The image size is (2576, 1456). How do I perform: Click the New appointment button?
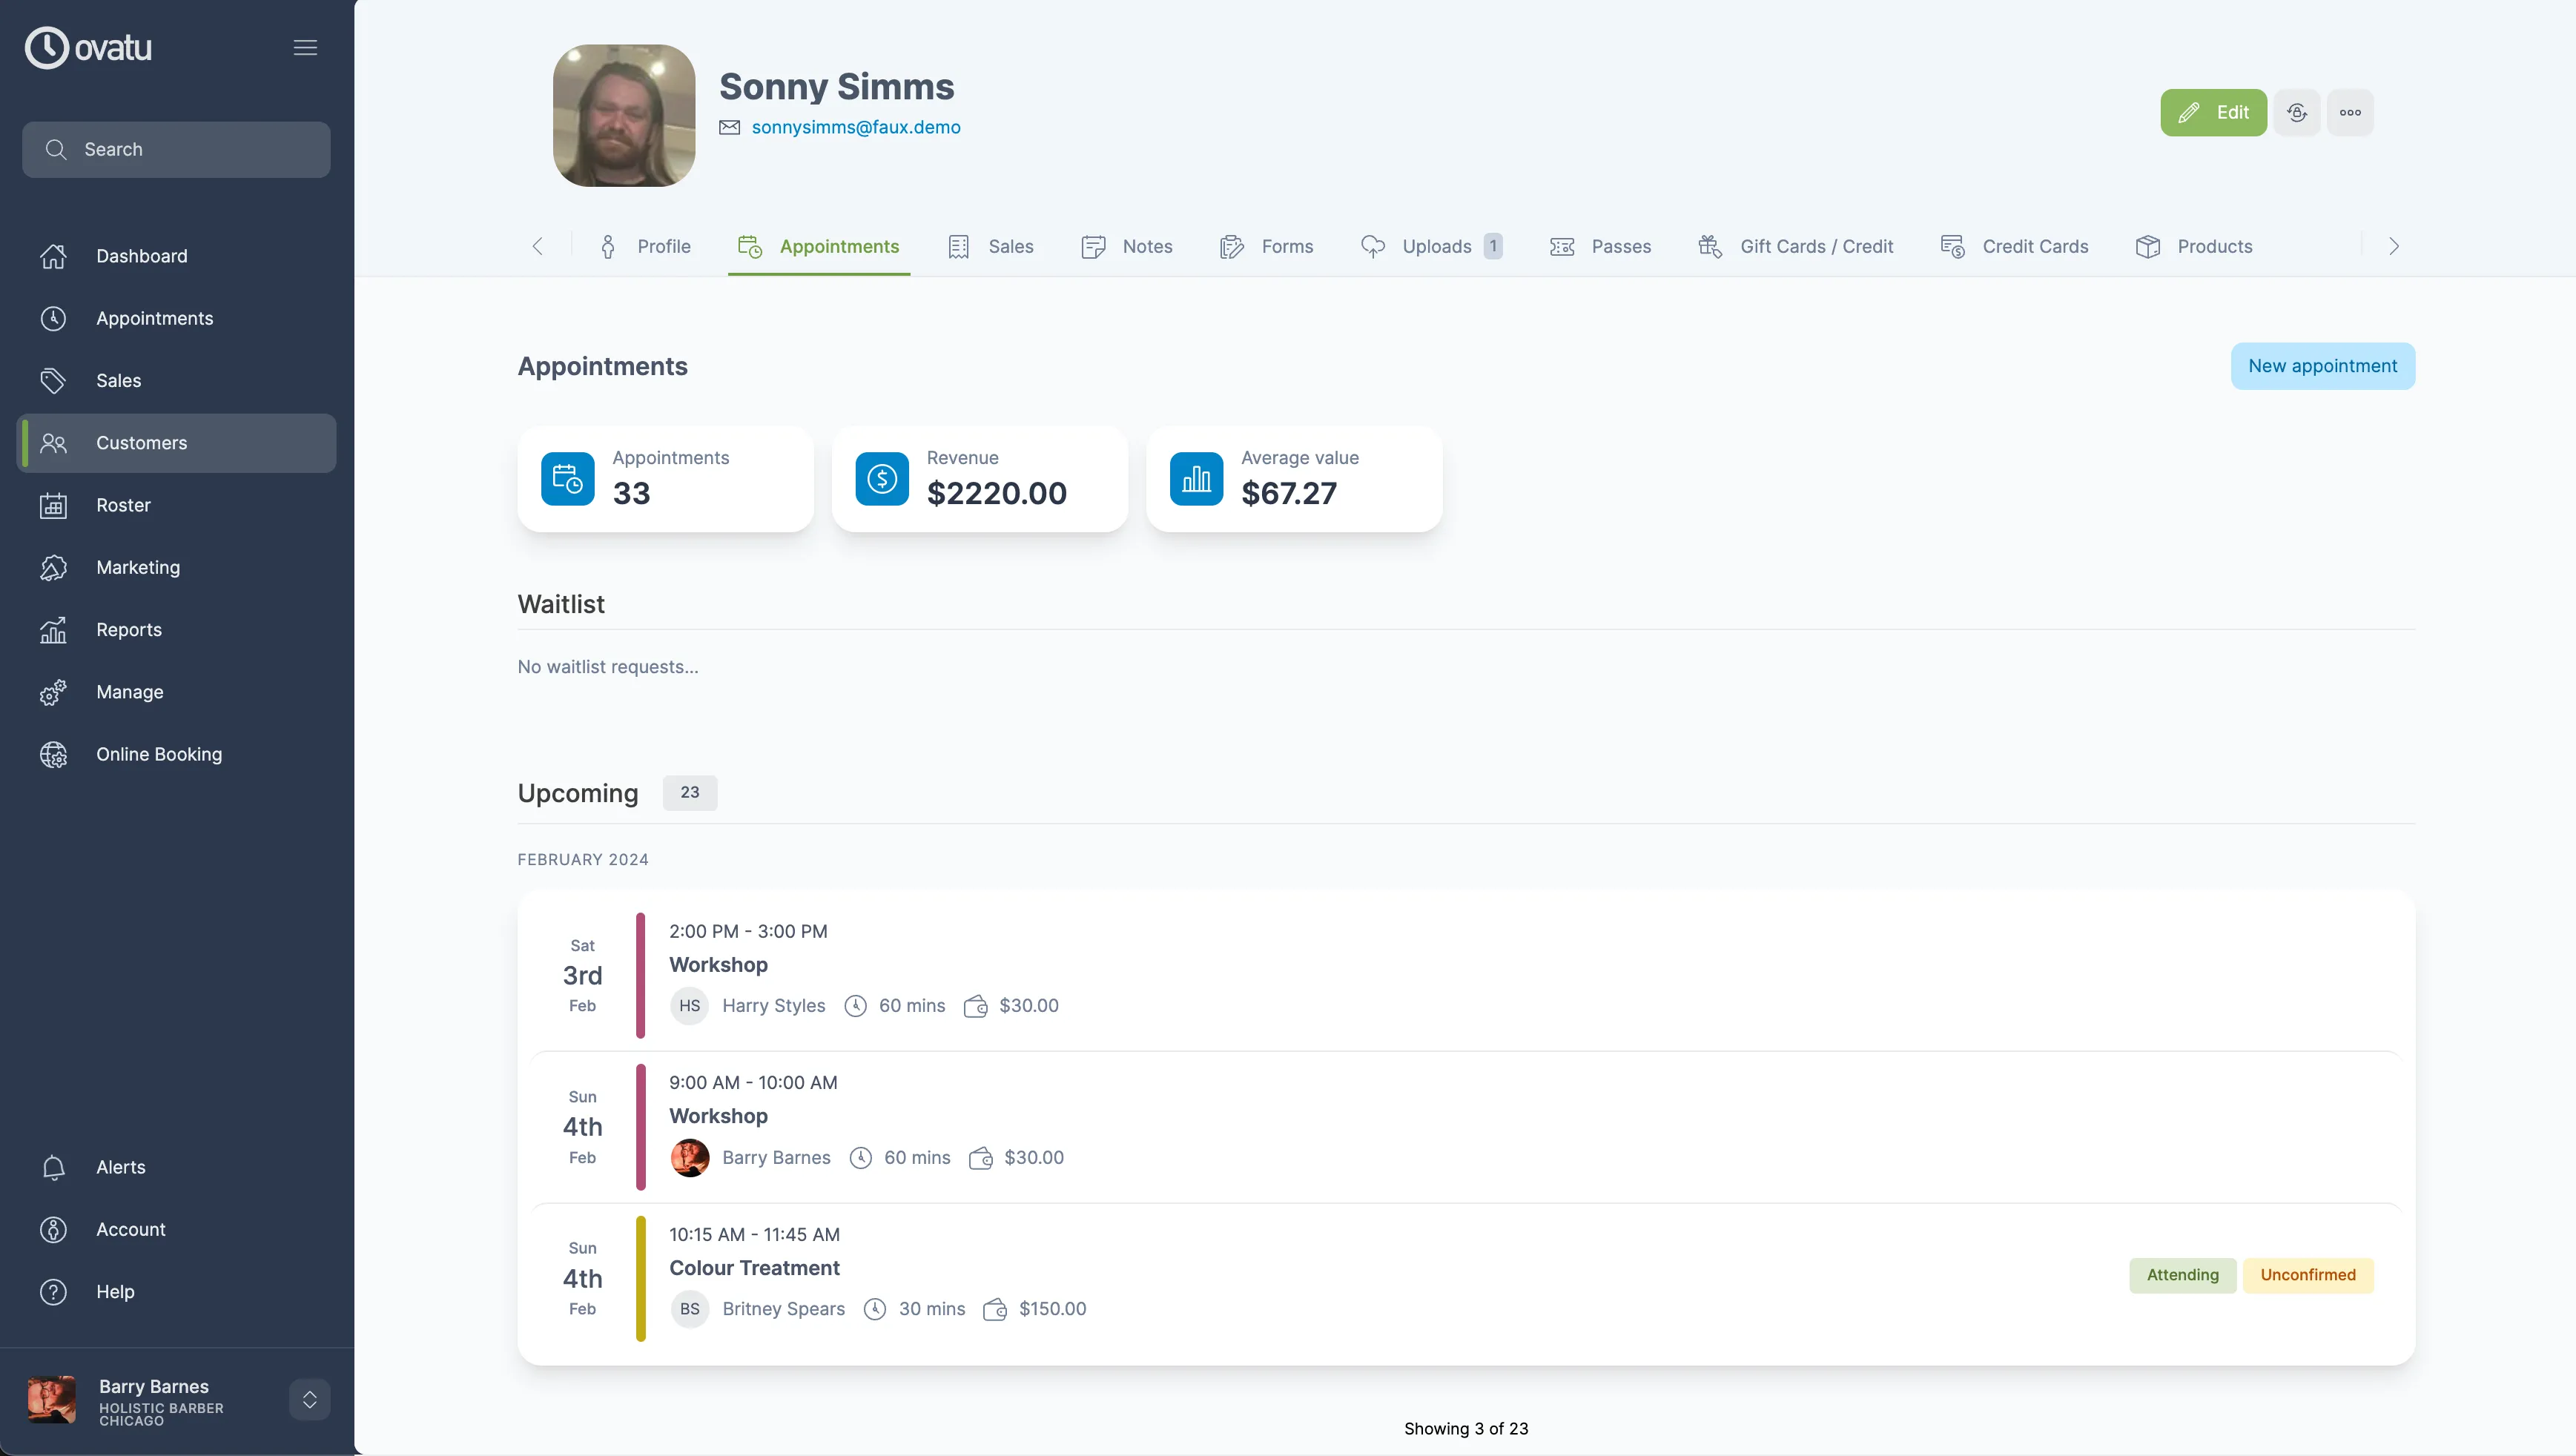2322,365
